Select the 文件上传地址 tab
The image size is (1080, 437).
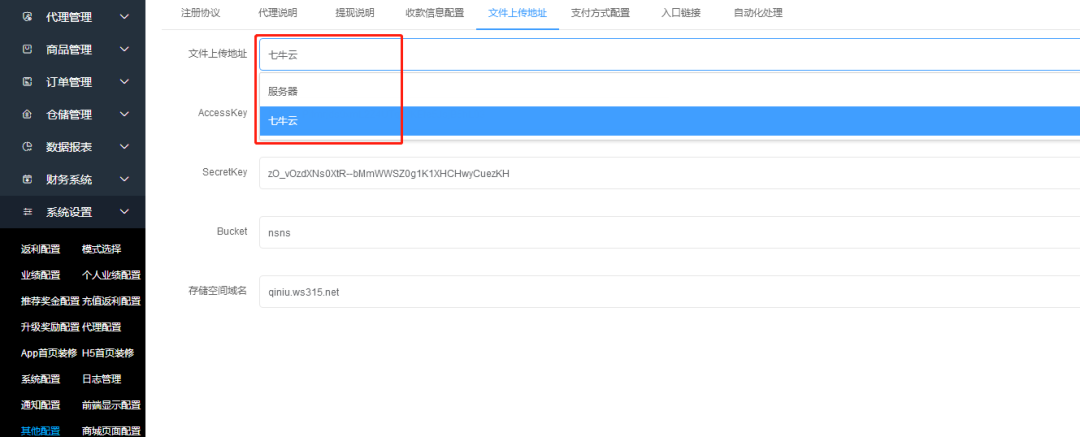click(x=517, y=12)
